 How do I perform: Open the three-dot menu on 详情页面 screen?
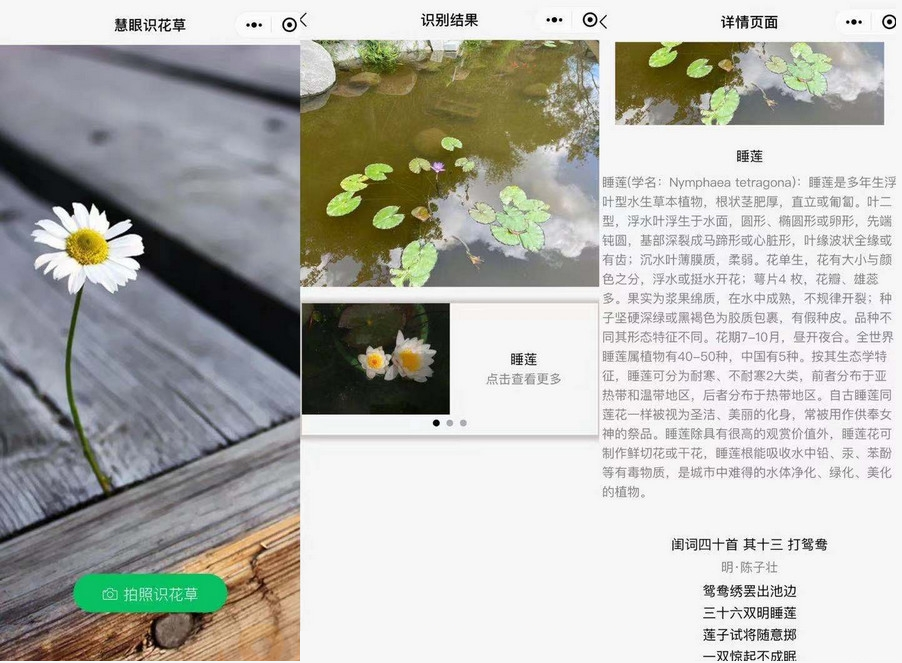click(x=854, y=22)
